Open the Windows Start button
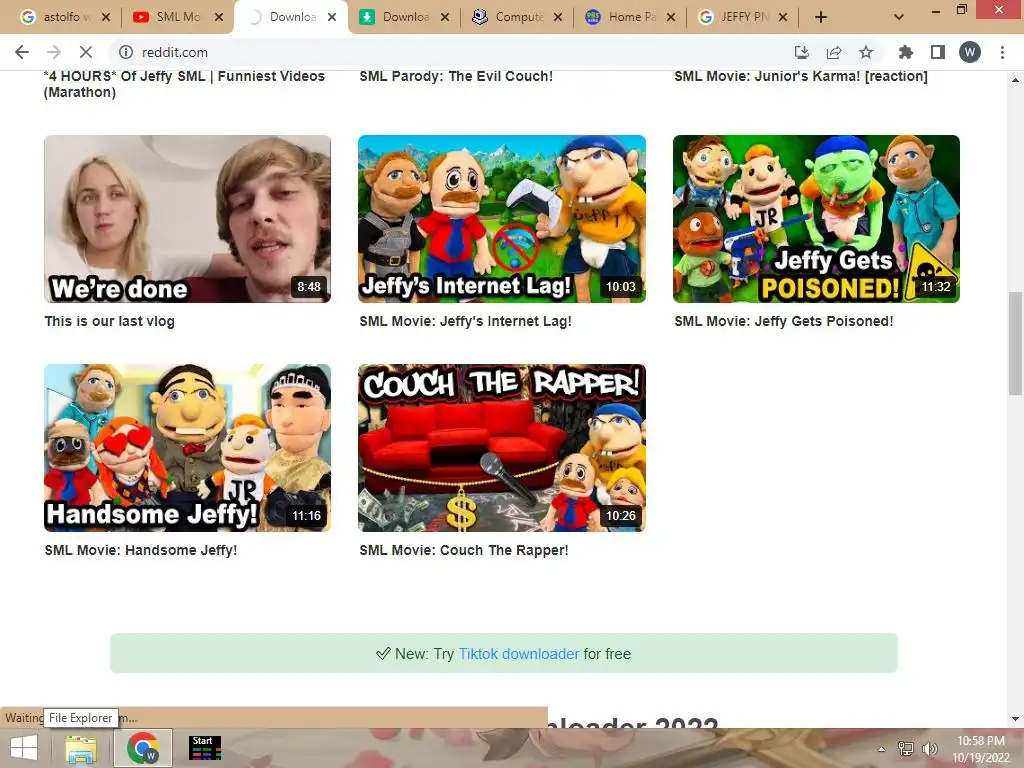 point(24,748)
